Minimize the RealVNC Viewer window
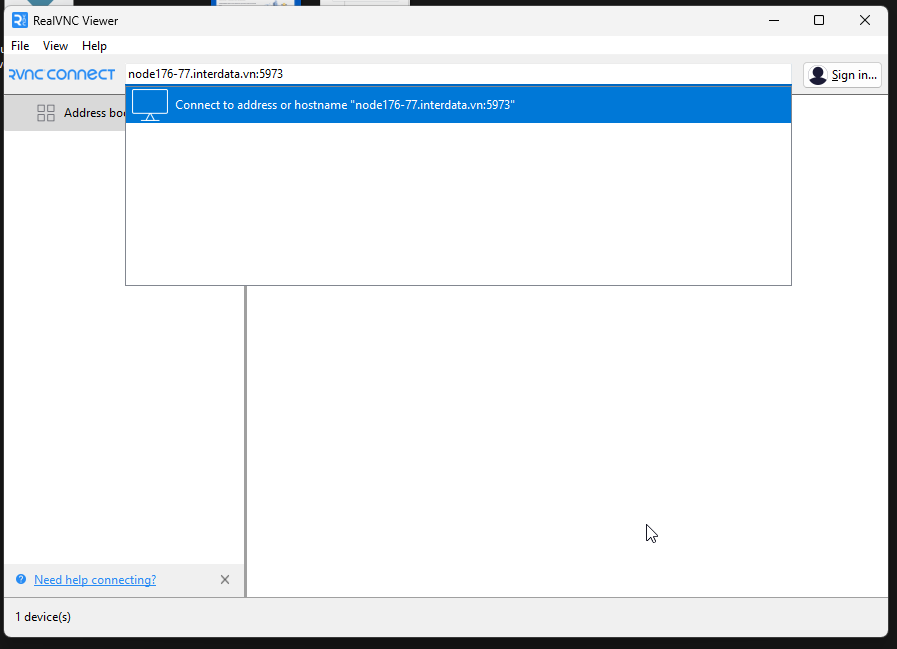 click(x=774, y=21)
